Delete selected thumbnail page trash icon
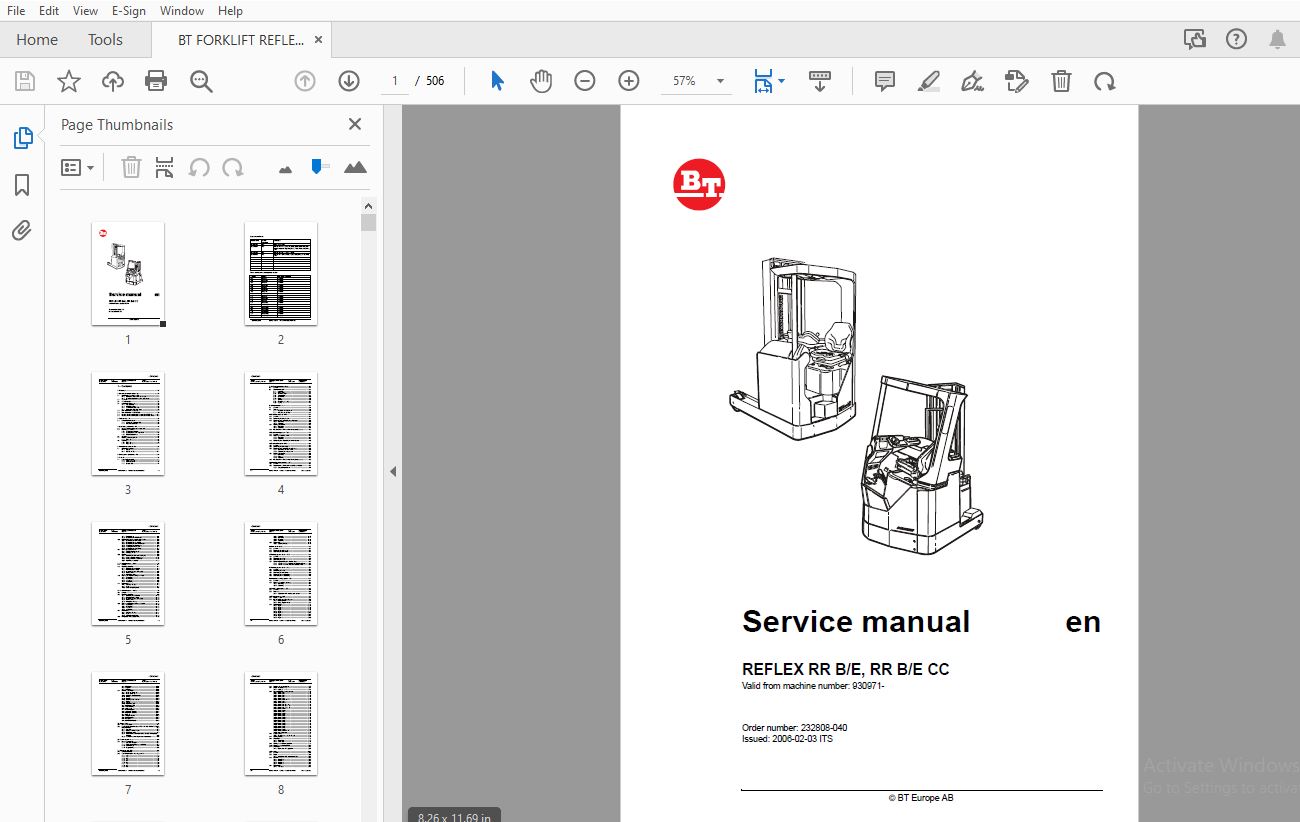Image resolution: width=1300 pixels, height=822 pixels. coord(131,167)
